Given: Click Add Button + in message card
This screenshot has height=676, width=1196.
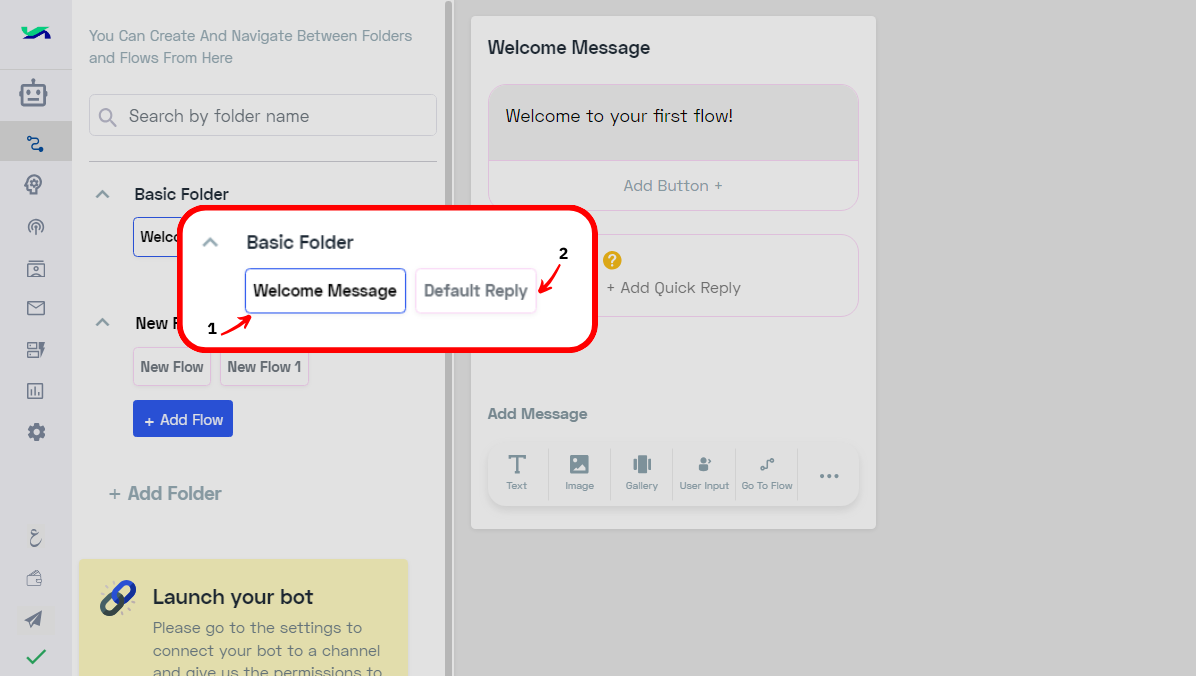Looking at the screenshot, I should (673, 185).
